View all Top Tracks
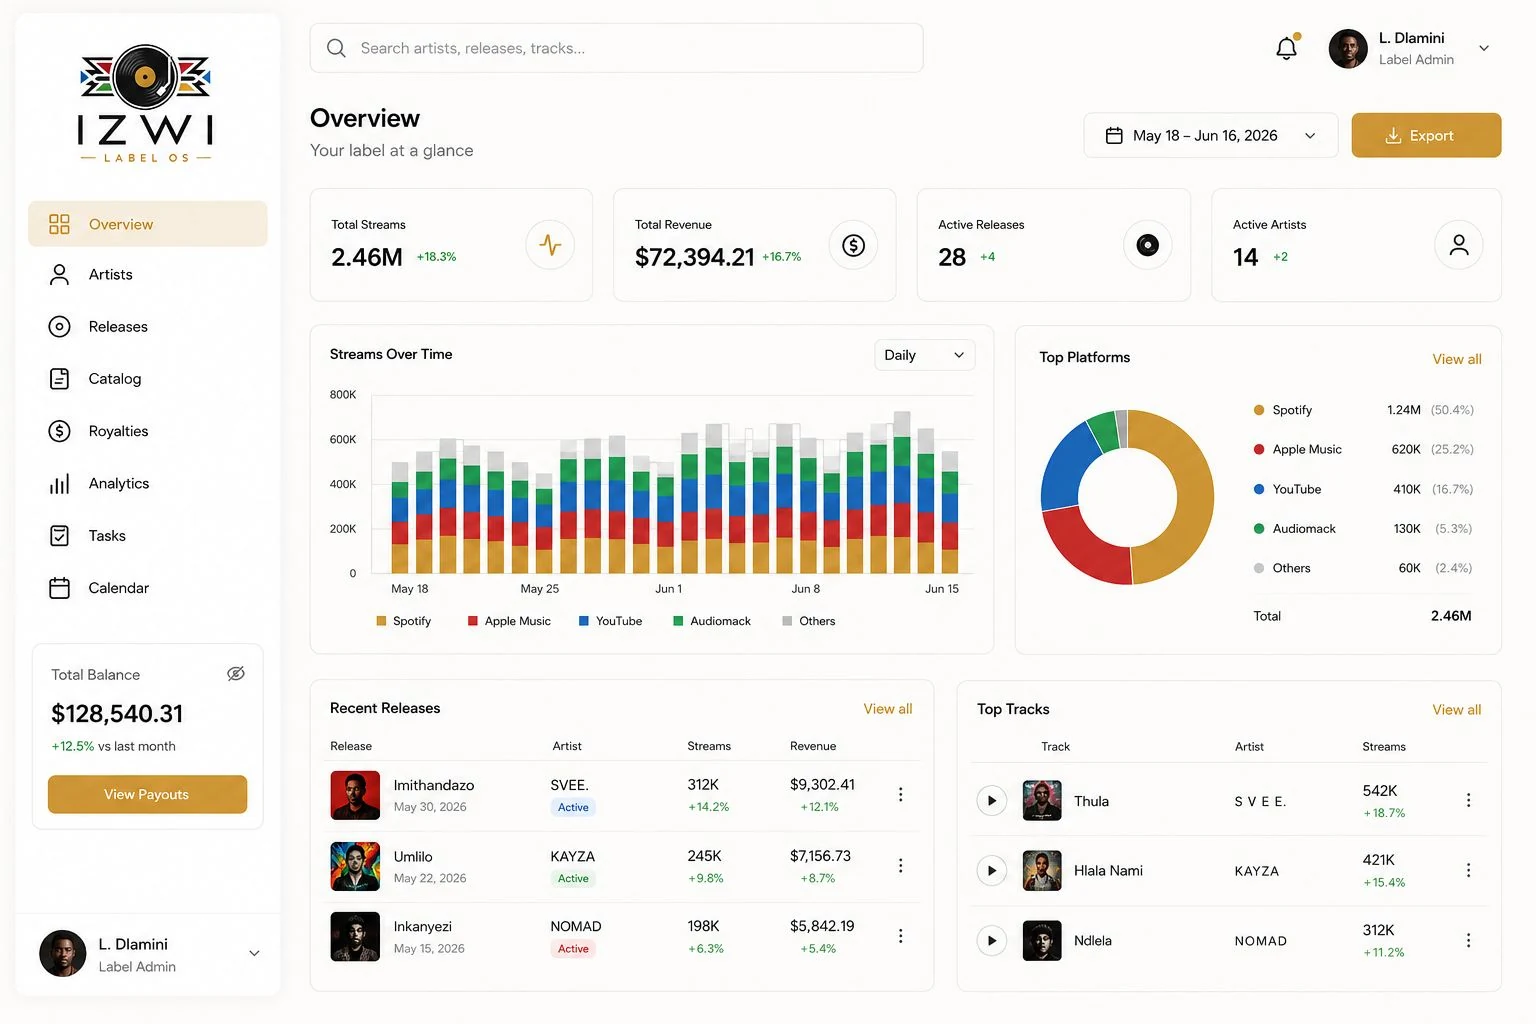The height and width of the screenshot is (1024, 1536). (x=1457, y=710)
